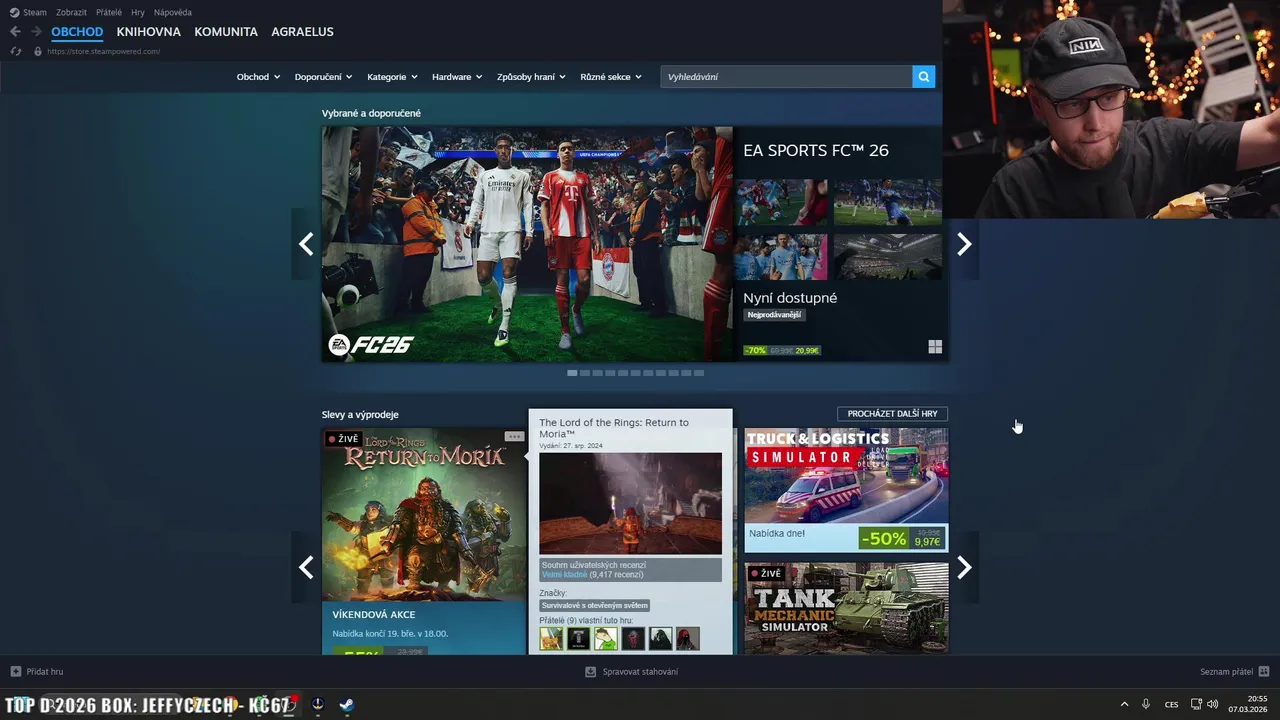The width and height of the screenshot is (1280, 720).
Task: Open the Steam taskbar icon
Action: pyautogui.click(x=346, y=705)
